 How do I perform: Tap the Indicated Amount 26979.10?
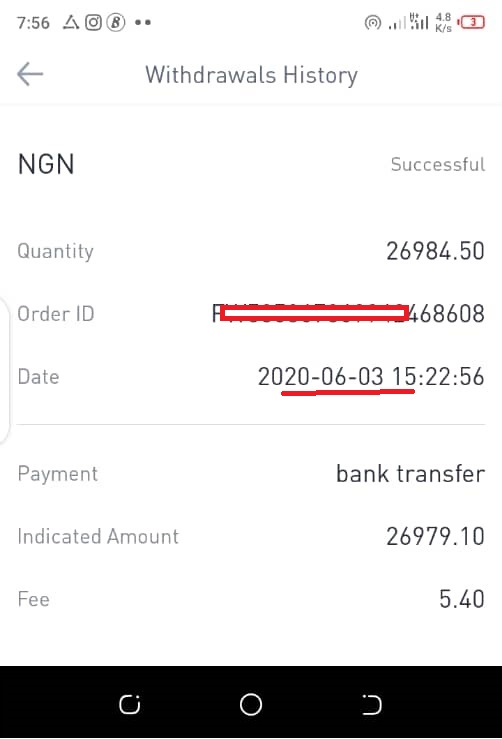(436, 536)
